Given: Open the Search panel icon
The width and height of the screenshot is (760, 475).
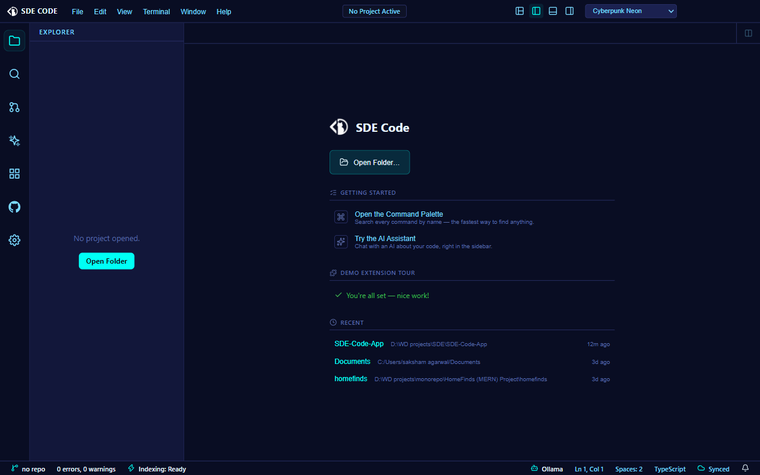Looking at the screenshot, I should click(15, 74).
